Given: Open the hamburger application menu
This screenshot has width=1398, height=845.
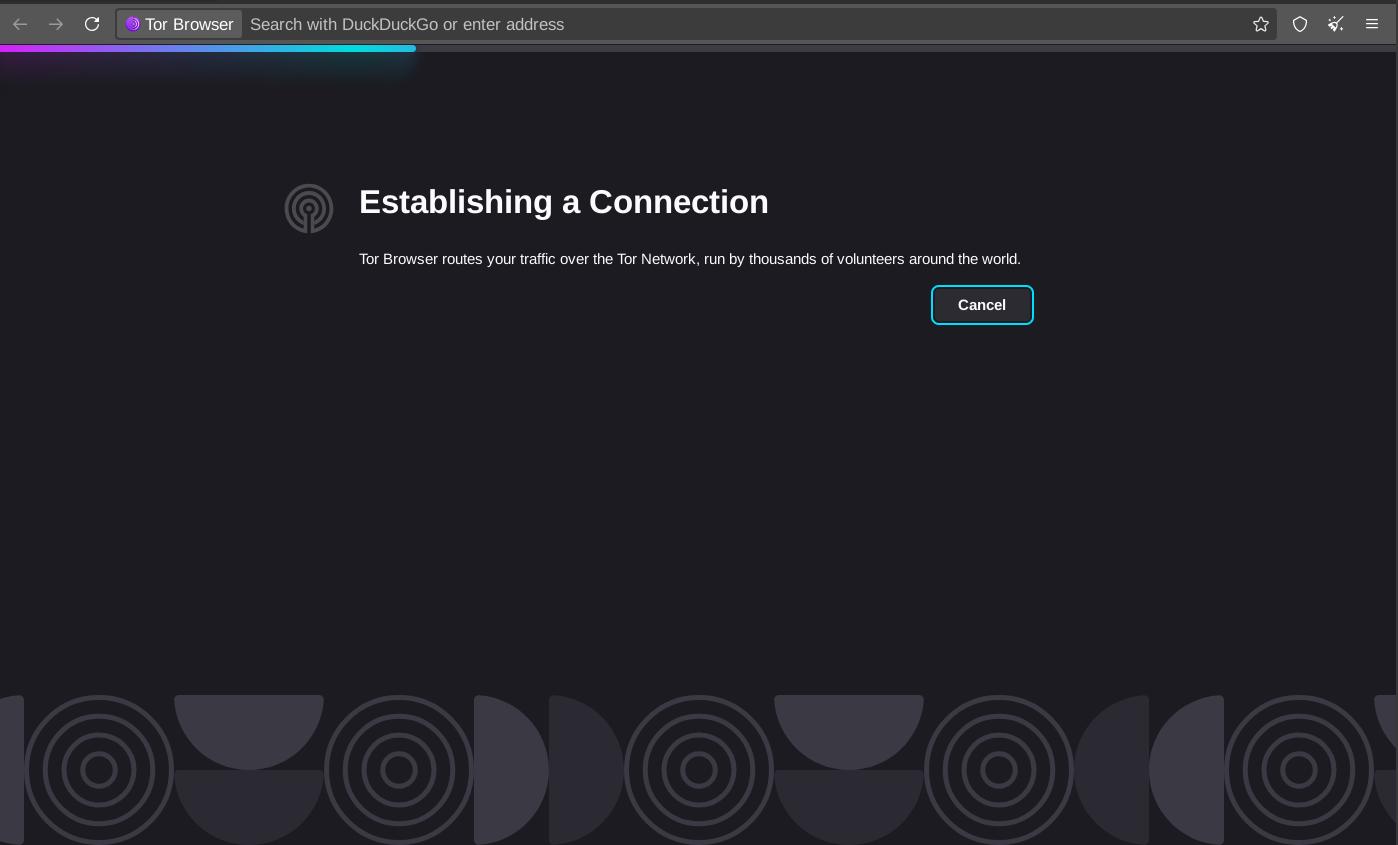Looking at the screenshot, I should pyautogui.click(x=1372, y=24).
